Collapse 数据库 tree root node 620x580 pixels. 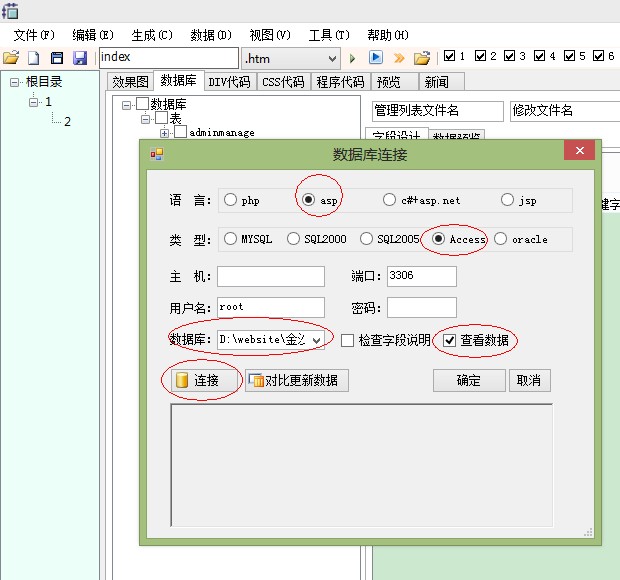tap(126, 105)
